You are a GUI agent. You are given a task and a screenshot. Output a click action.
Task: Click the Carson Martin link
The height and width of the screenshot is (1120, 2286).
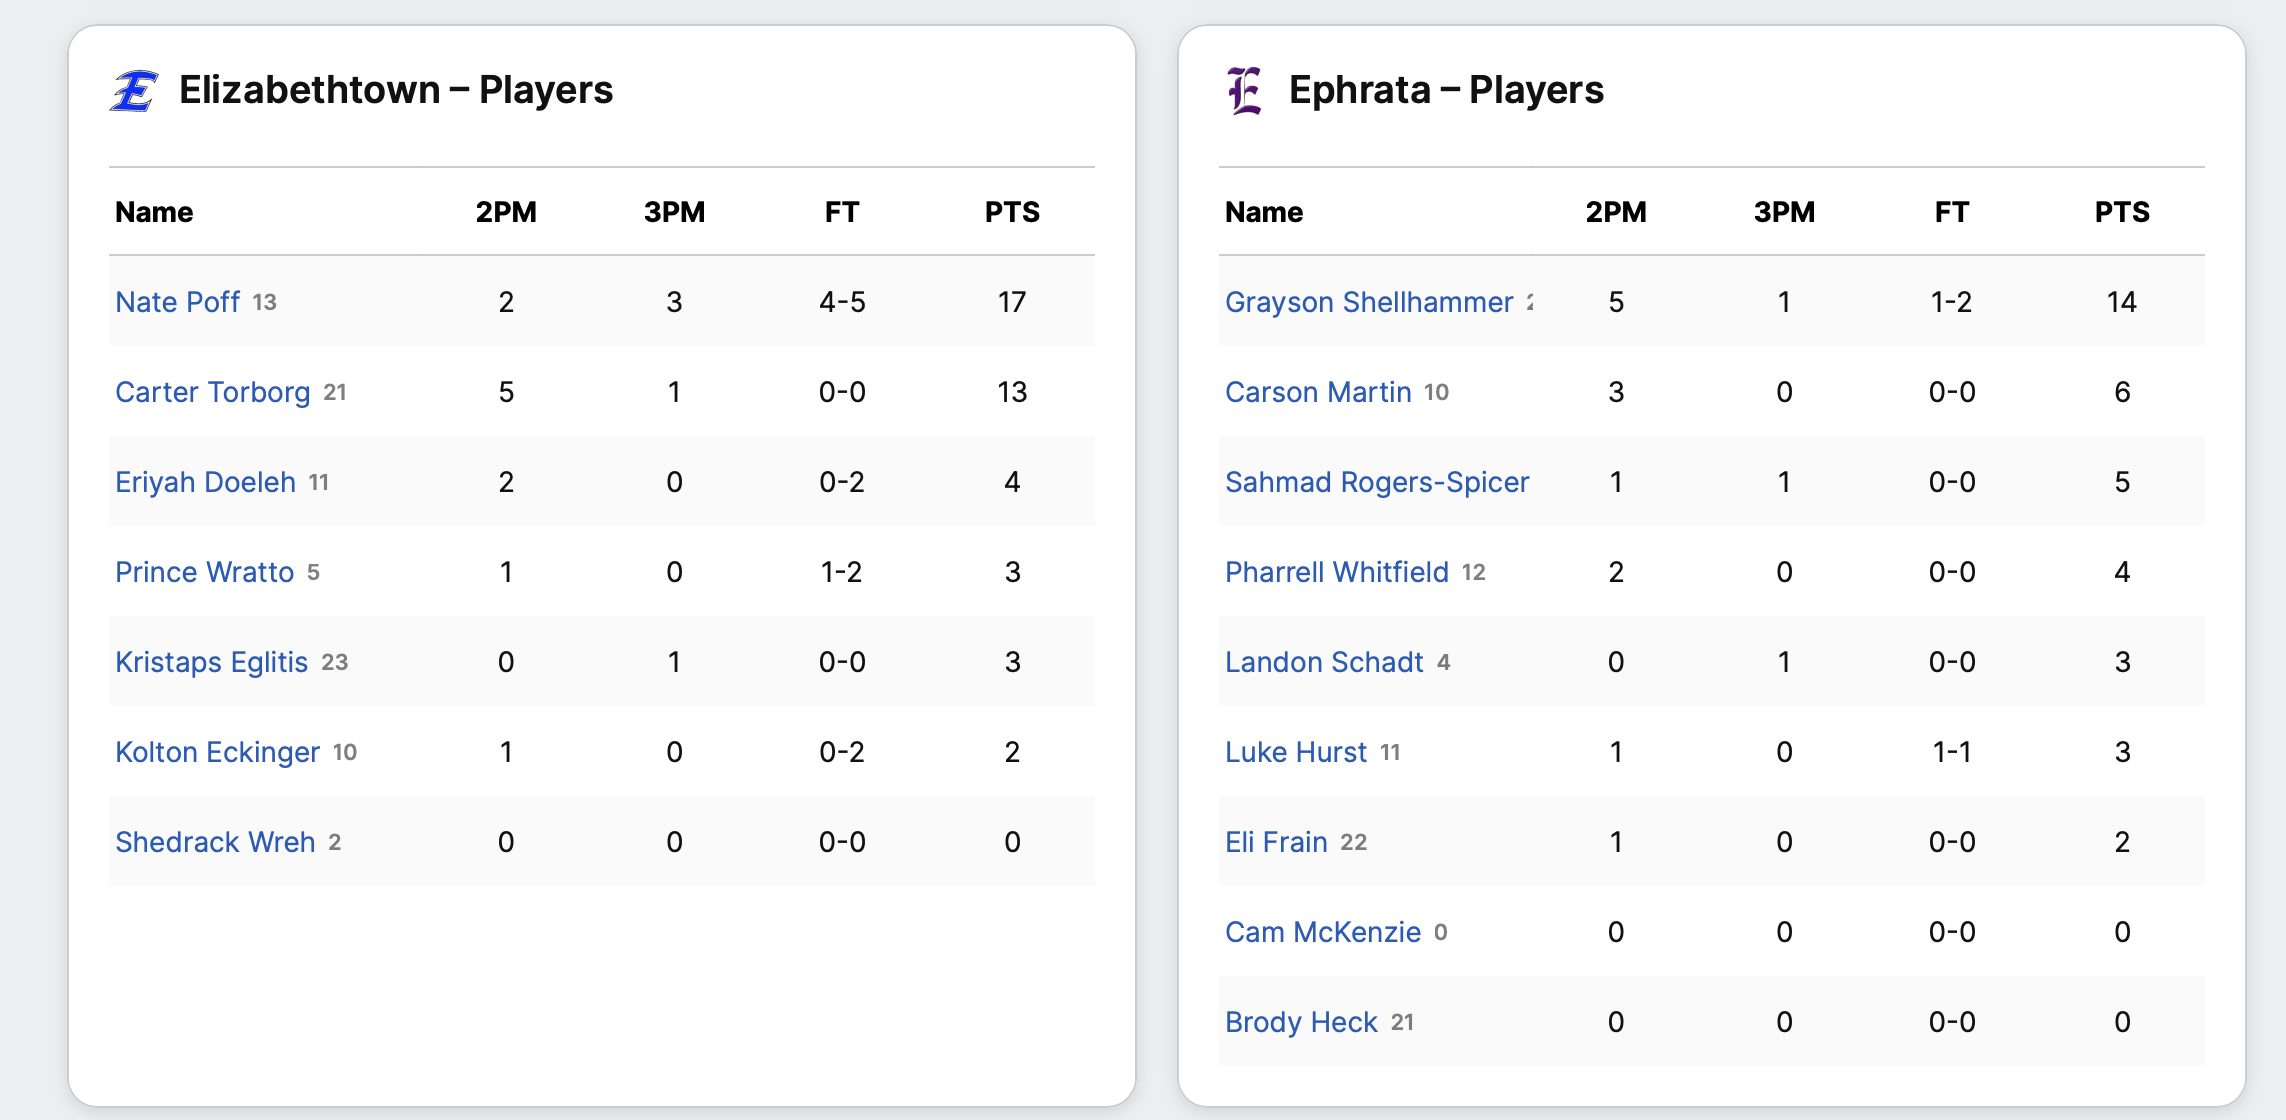pyautogui.click(x=1318, y=392)
